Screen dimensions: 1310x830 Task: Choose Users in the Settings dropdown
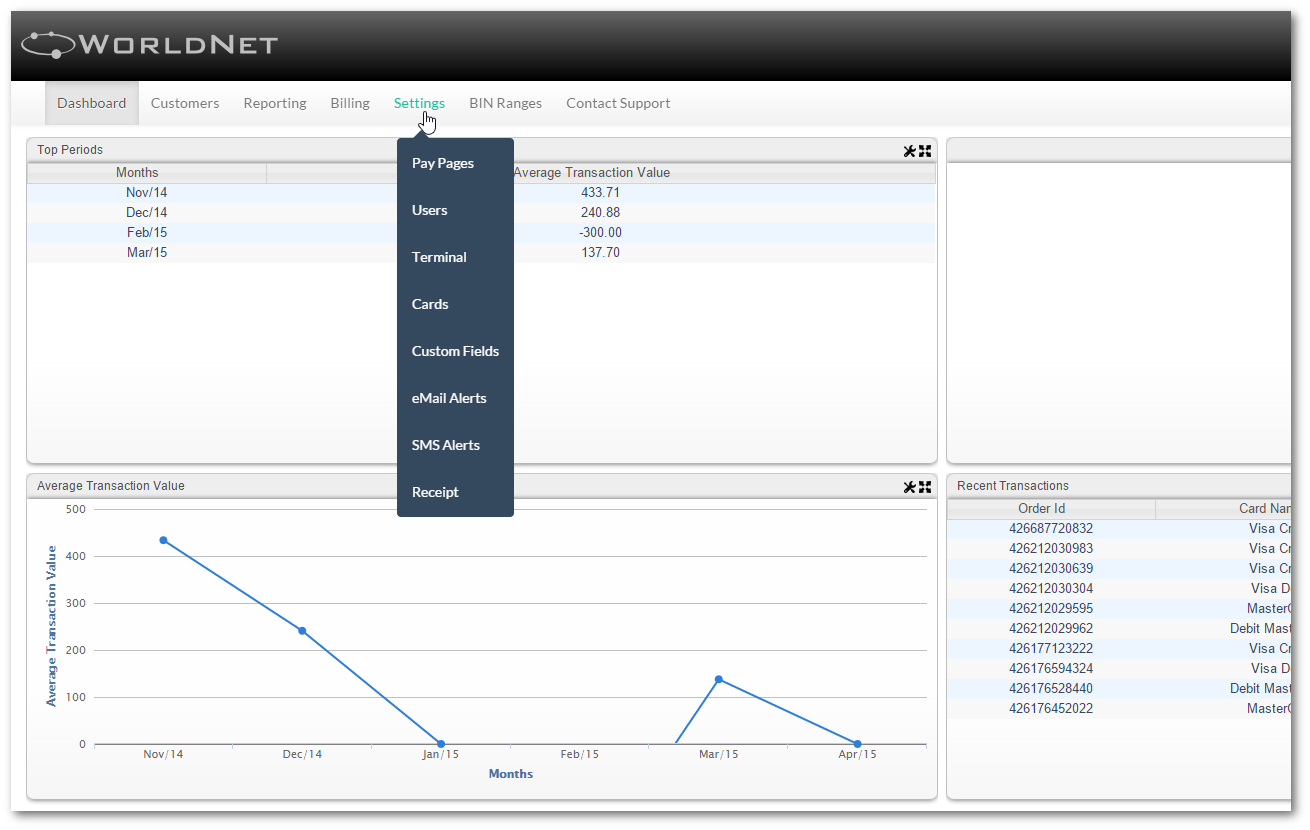[430, 210]
